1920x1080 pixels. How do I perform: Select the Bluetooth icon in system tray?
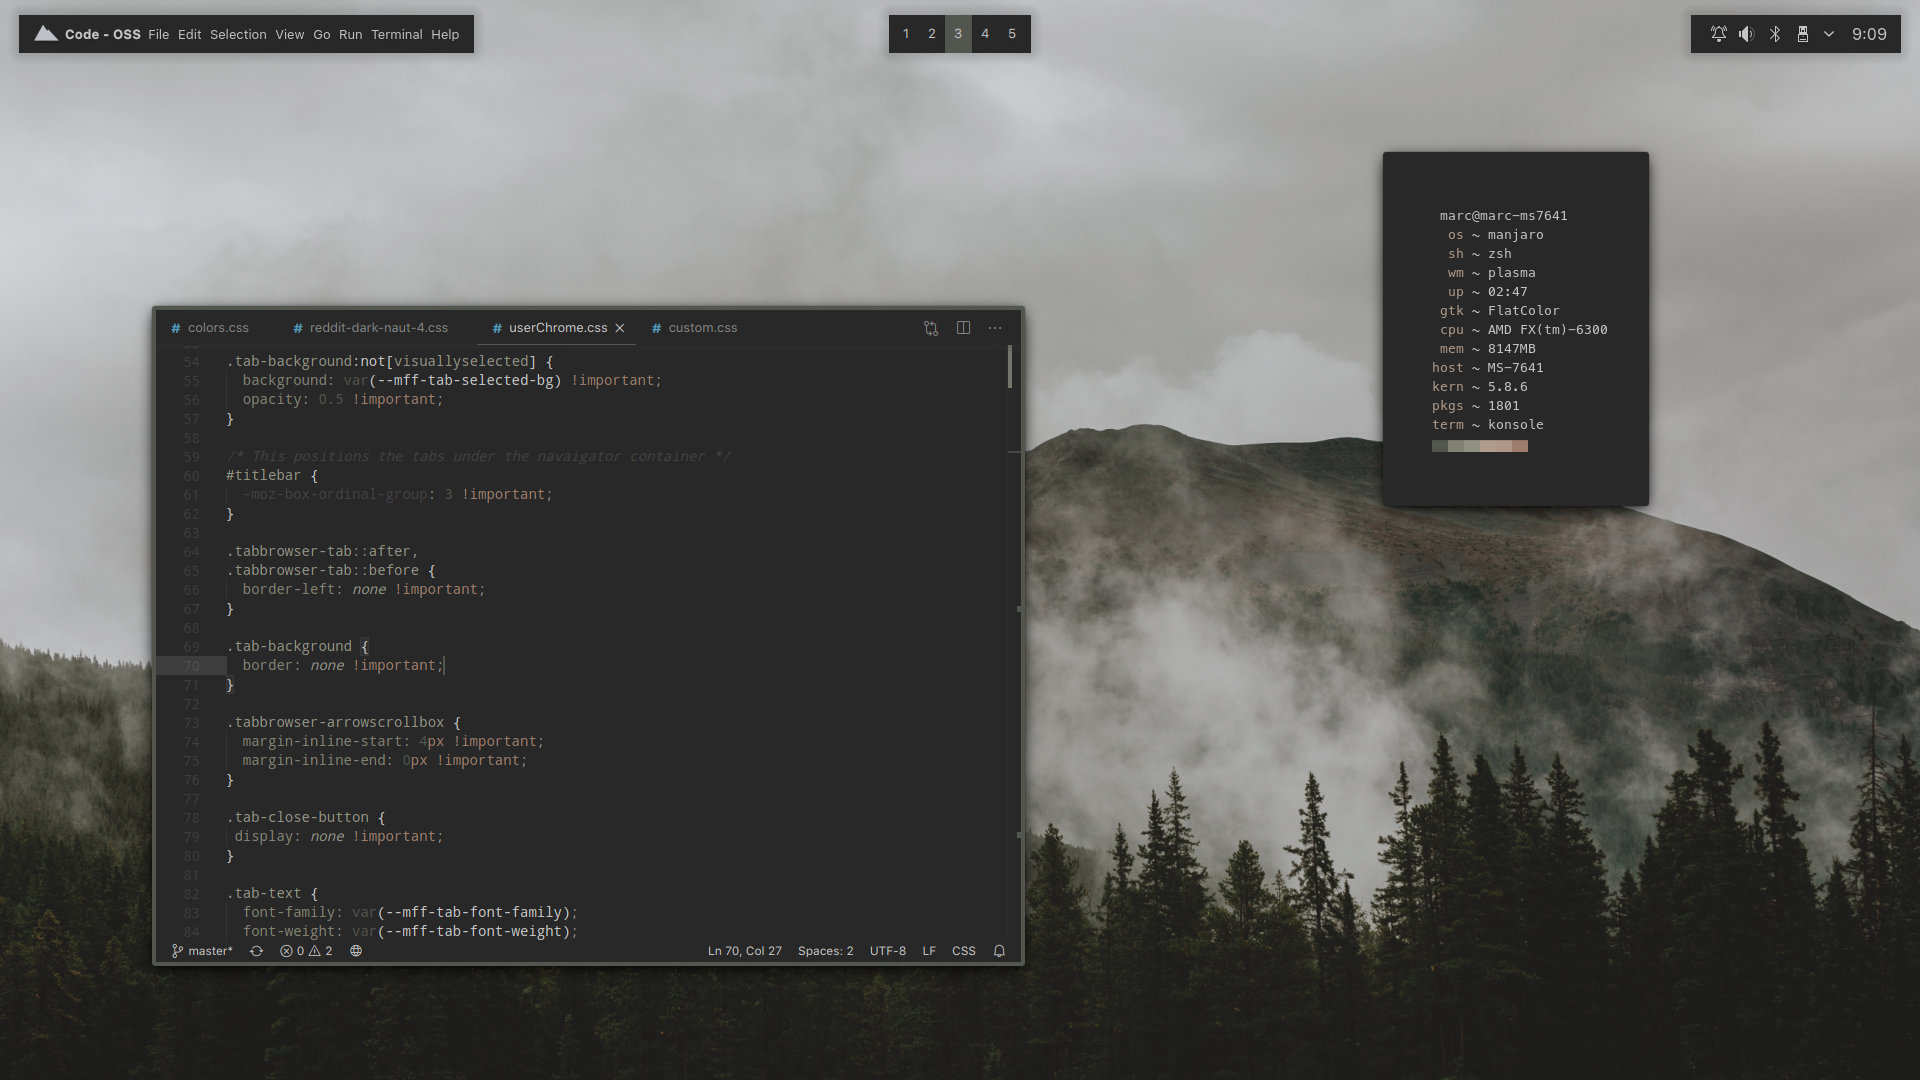(1775, 34)
